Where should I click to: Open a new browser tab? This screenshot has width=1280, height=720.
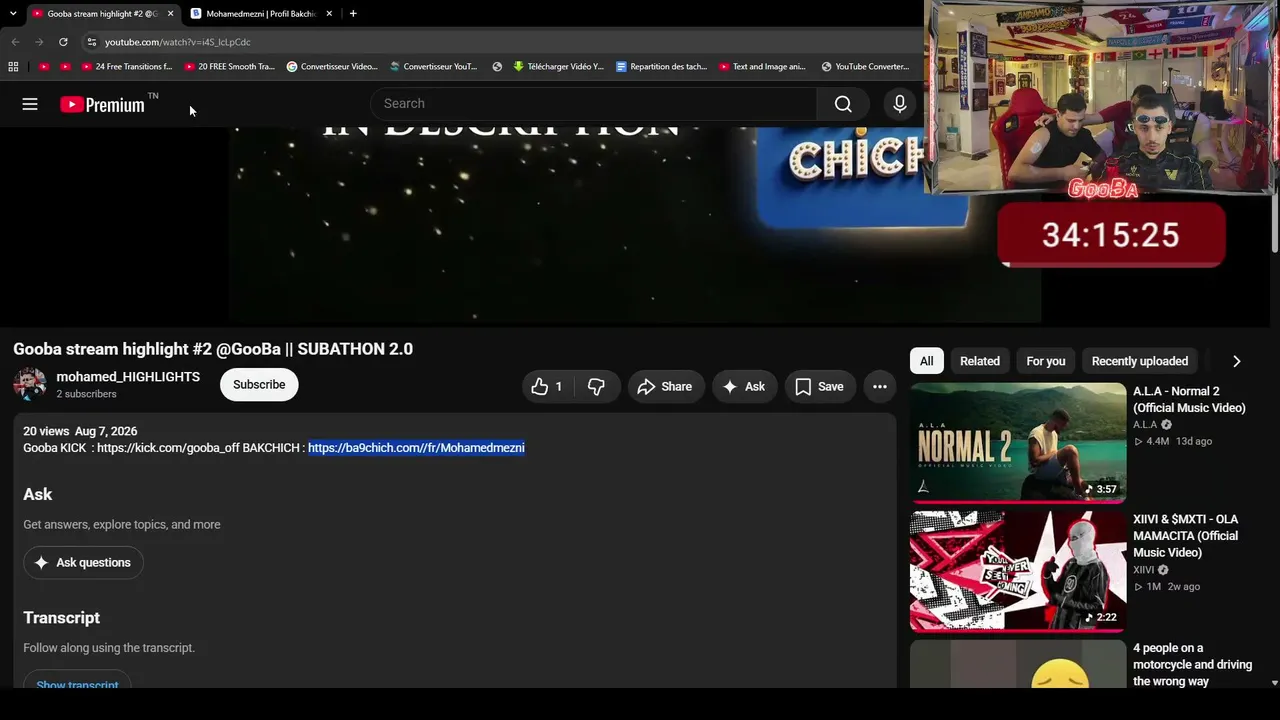point(353,14)
